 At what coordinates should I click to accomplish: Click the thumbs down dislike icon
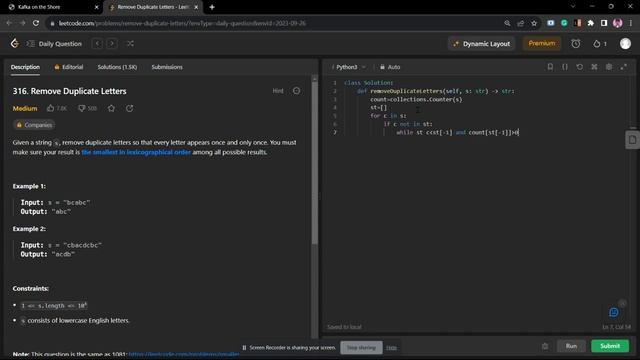82,108
